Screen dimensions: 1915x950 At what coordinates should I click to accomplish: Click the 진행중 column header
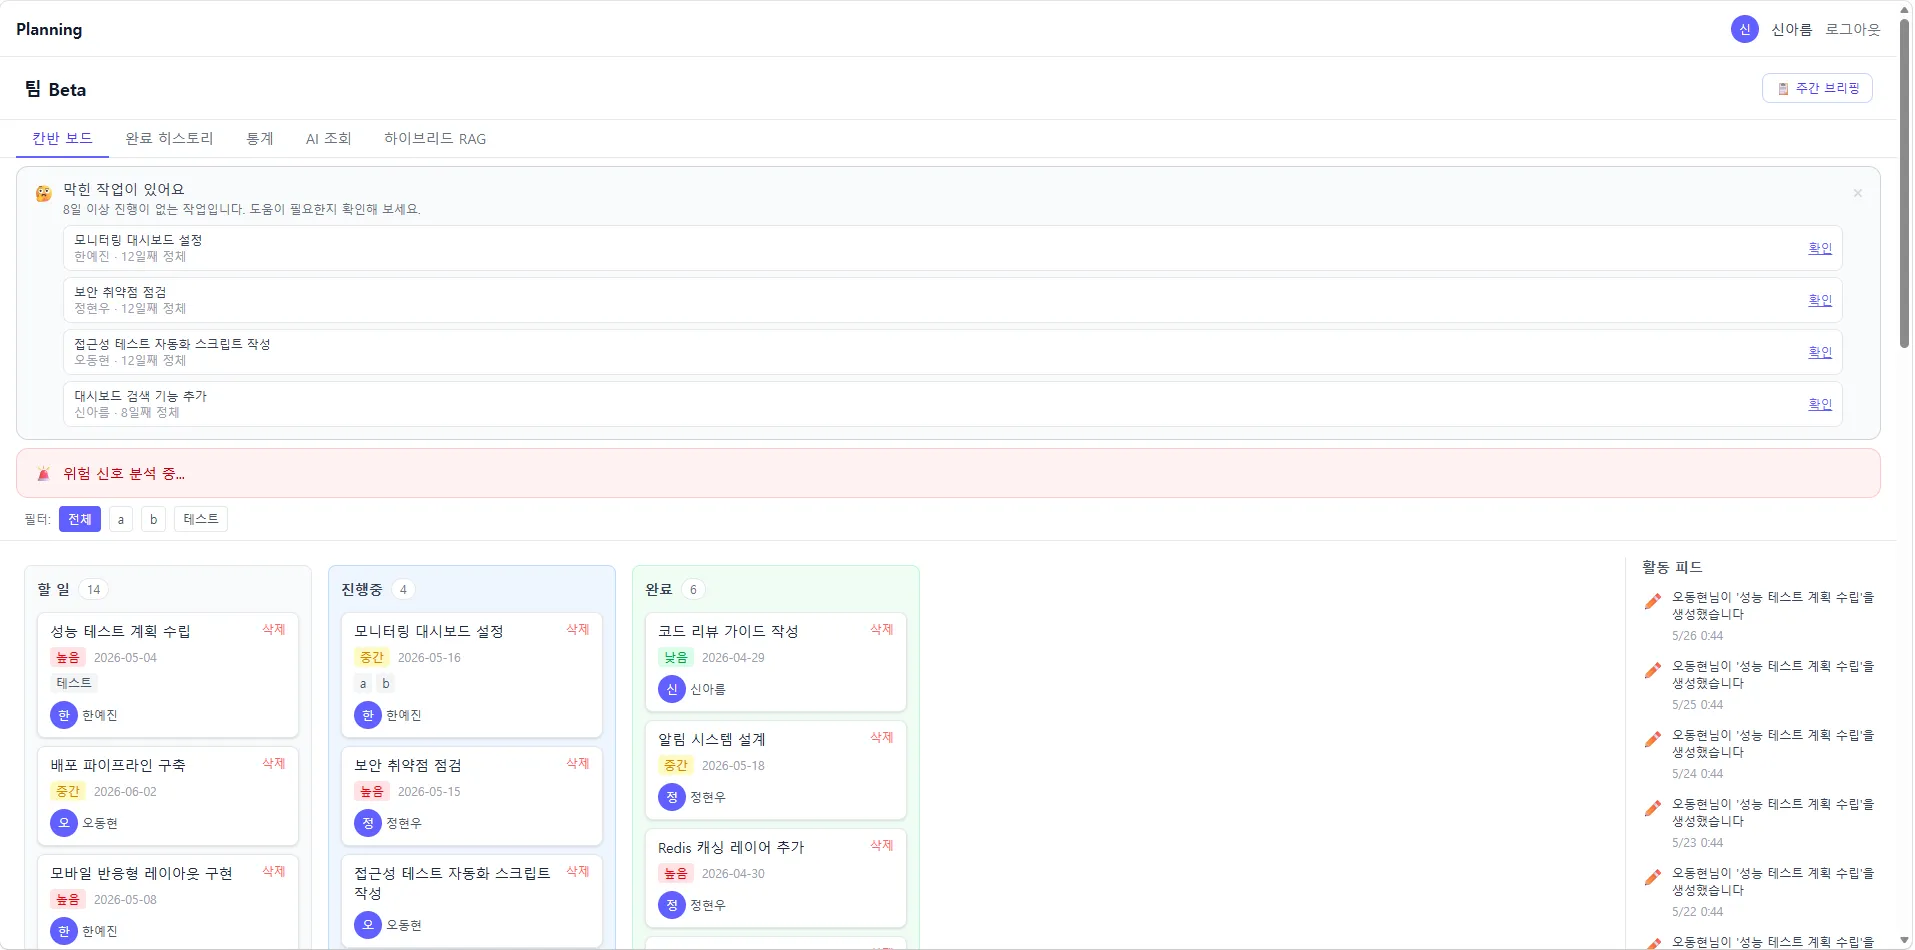pyautogui.click(x=362, y=589)
